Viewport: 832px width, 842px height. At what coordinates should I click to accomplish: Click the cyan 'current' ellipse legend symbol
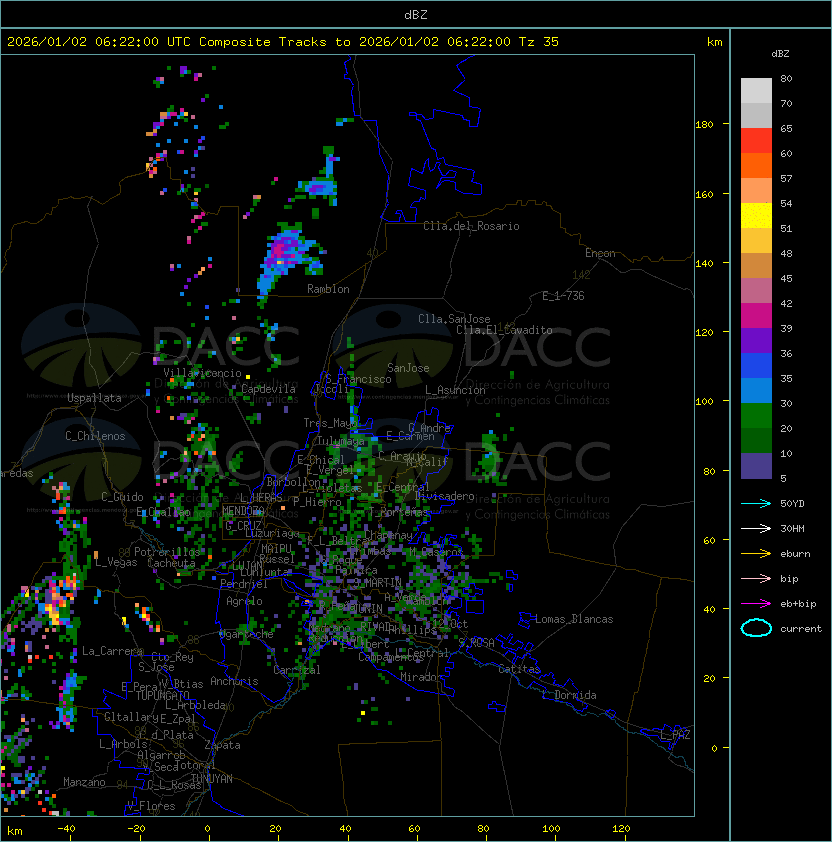pos(756,628)
